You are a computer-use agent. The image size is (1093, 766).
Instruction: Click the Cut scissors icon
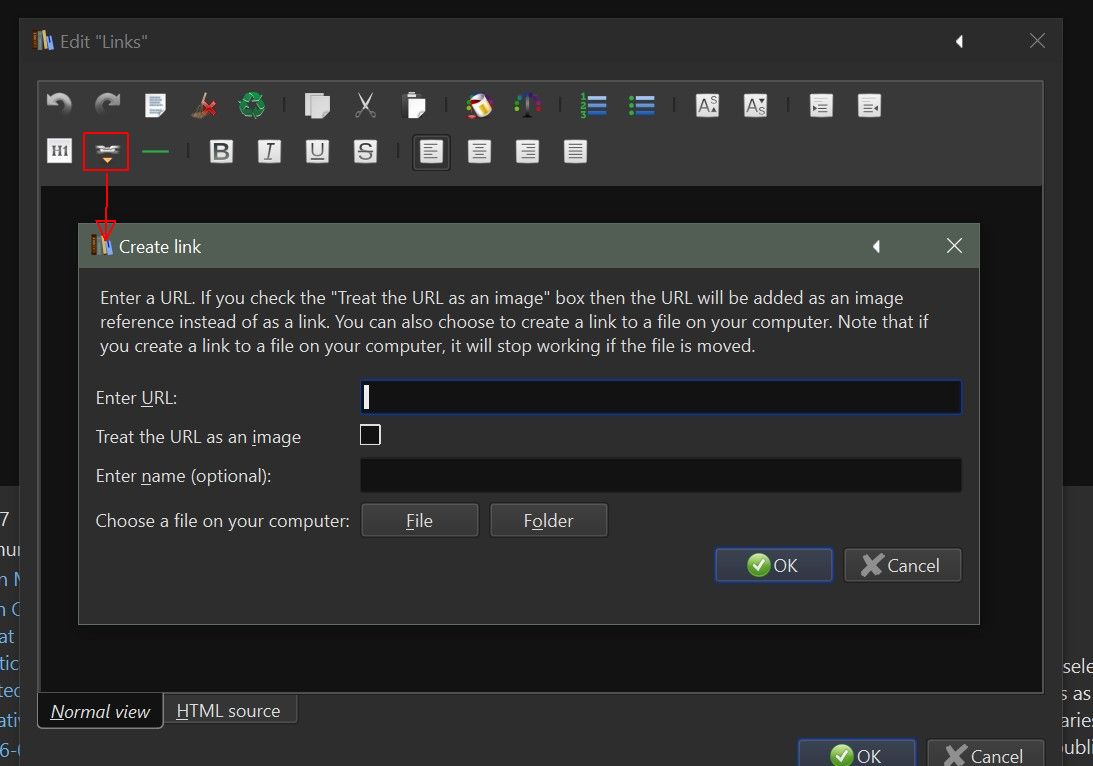[365, 105]
